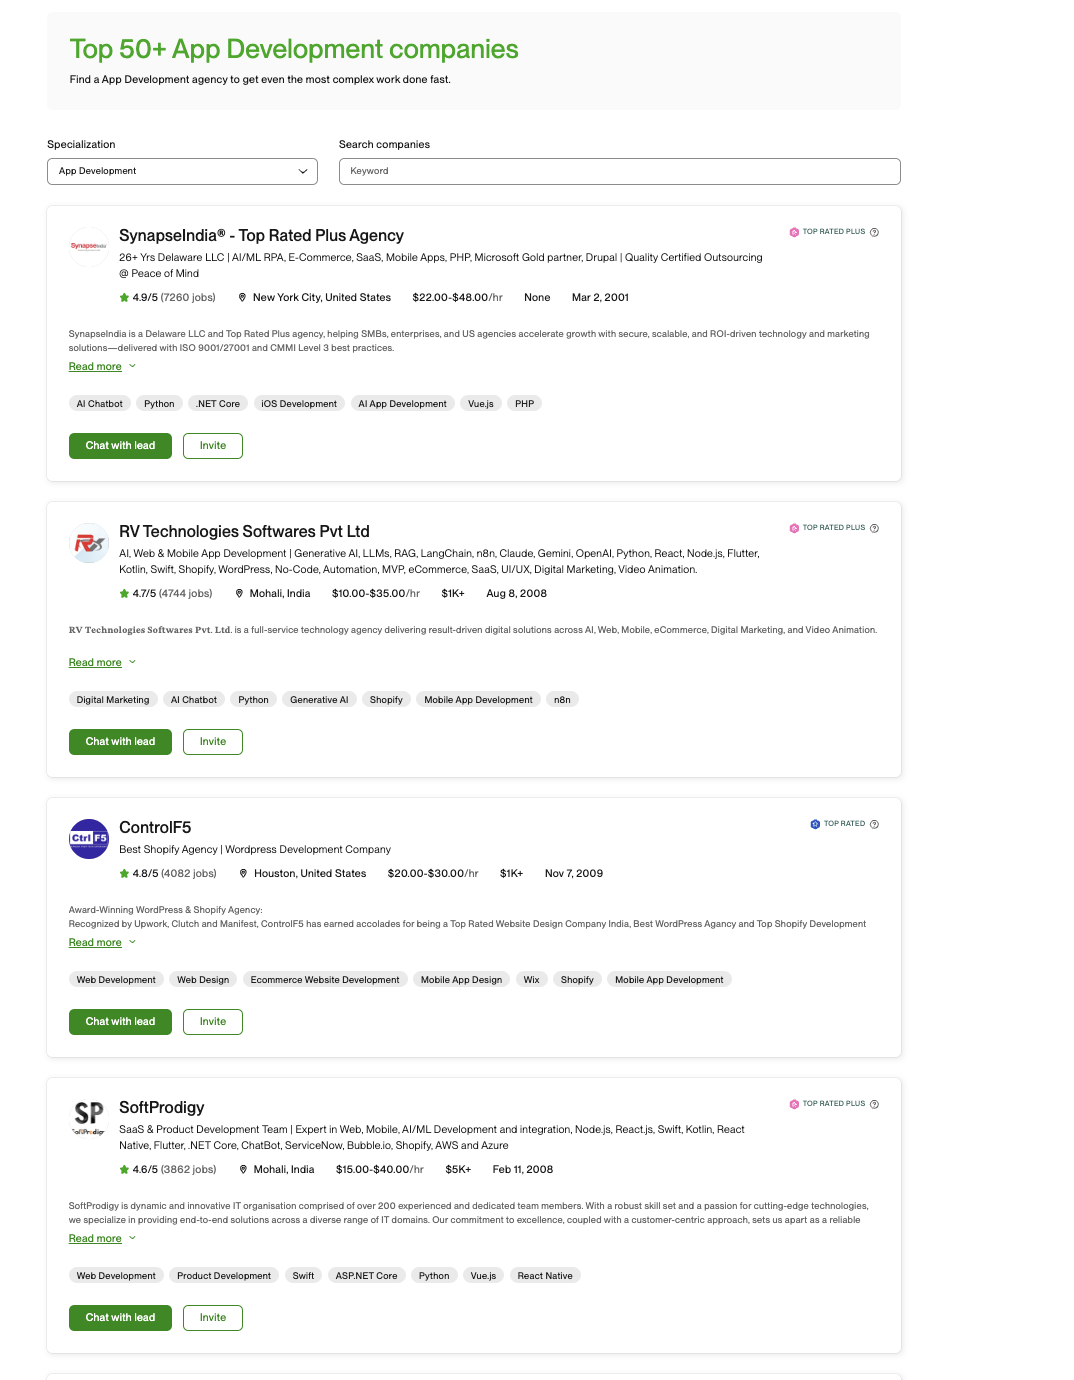Click the help icon beside SynapseIndia's Top Rated Plus

click(x=874, y=232)
